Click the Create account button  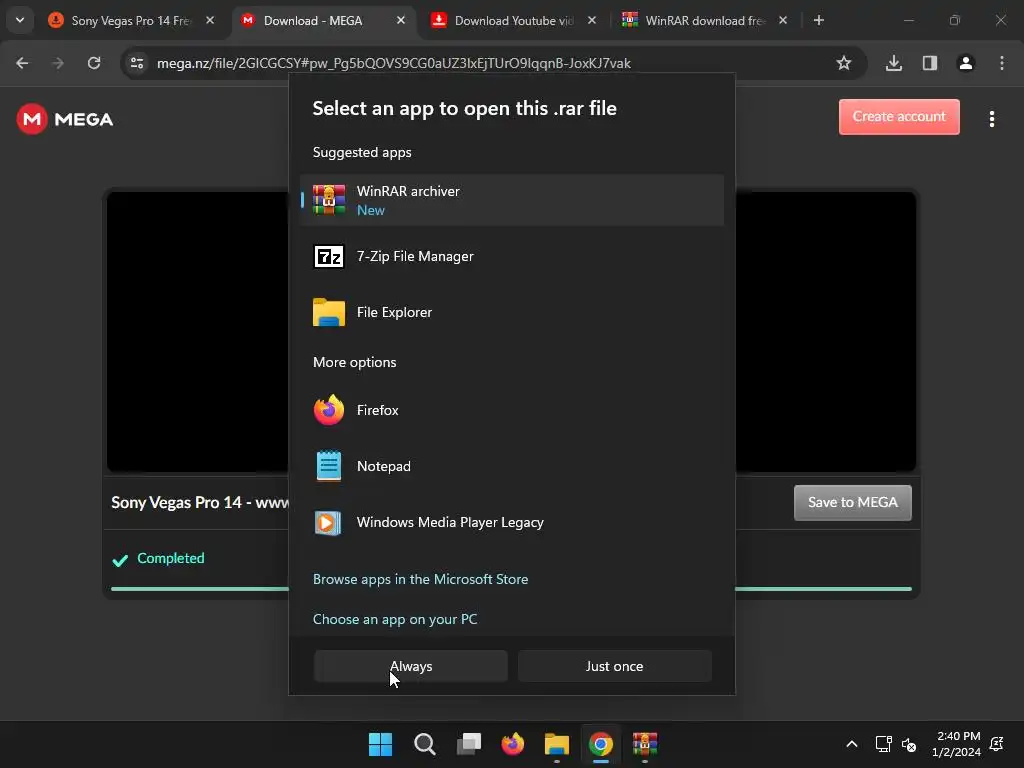pos(899,117)
